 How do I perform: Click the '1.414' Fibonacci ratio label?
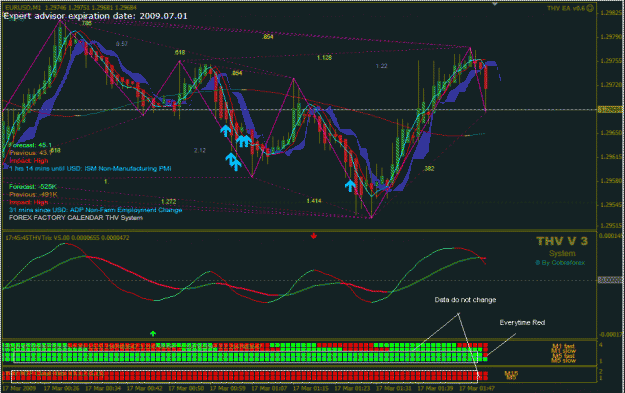[314, 201]
